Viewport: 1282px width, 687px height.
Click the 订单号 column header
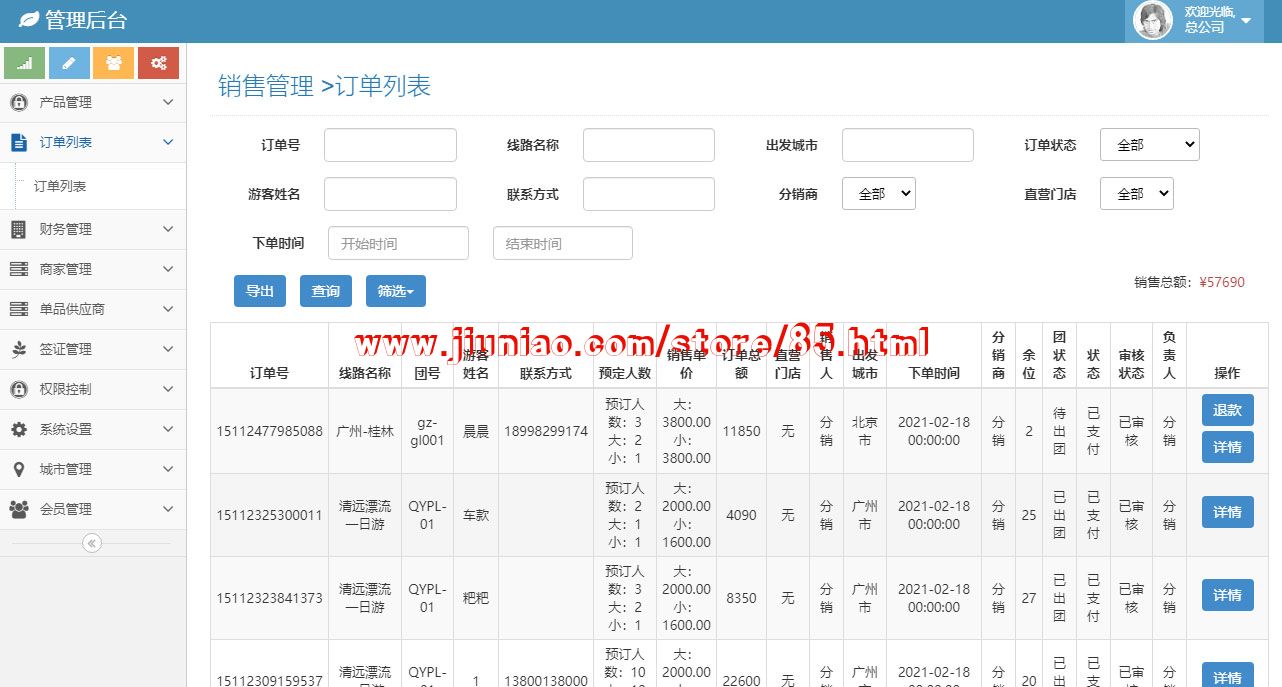(x=269, y=373)
